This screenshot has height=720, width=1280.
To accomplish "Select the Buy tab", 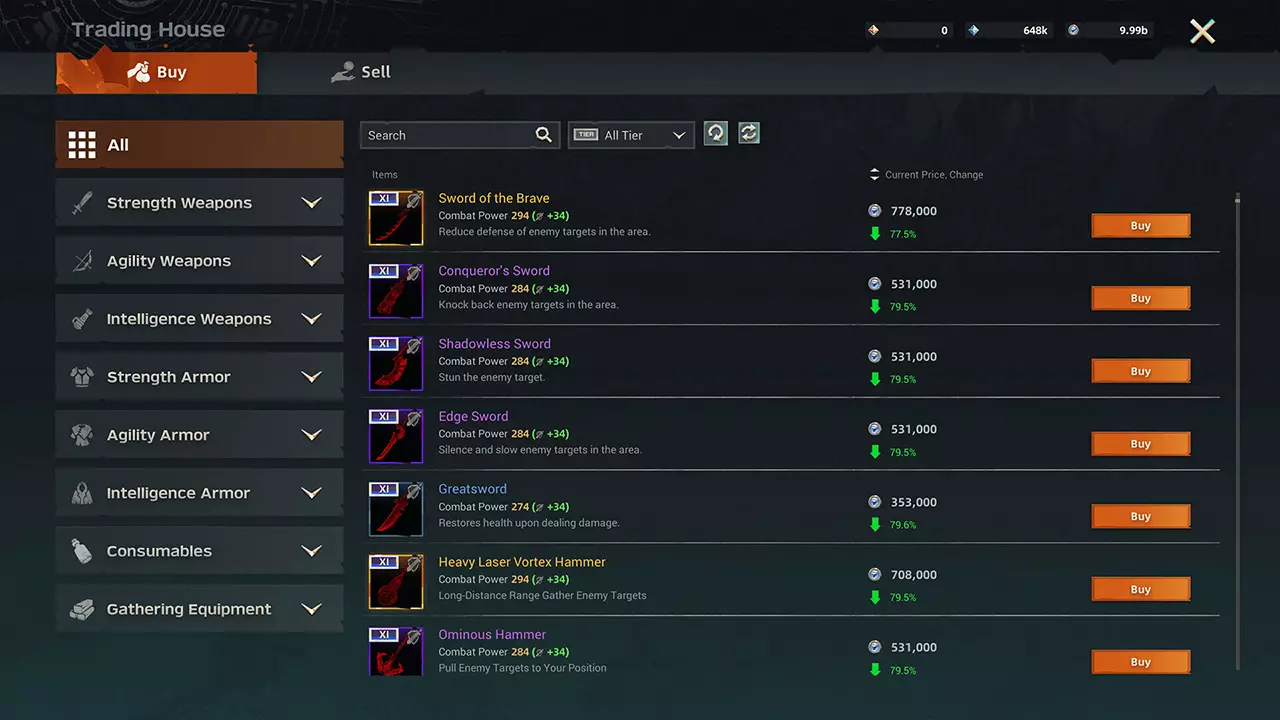I will (x=157, y=73).
